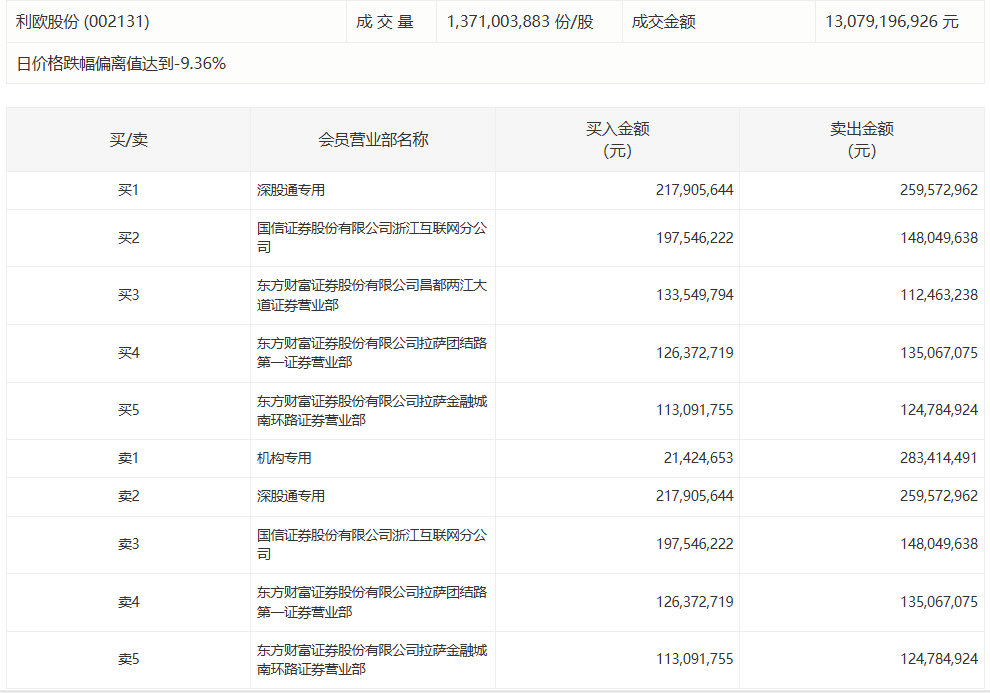
Task: Click the 买/卖 column header
Action: [128, 140]
